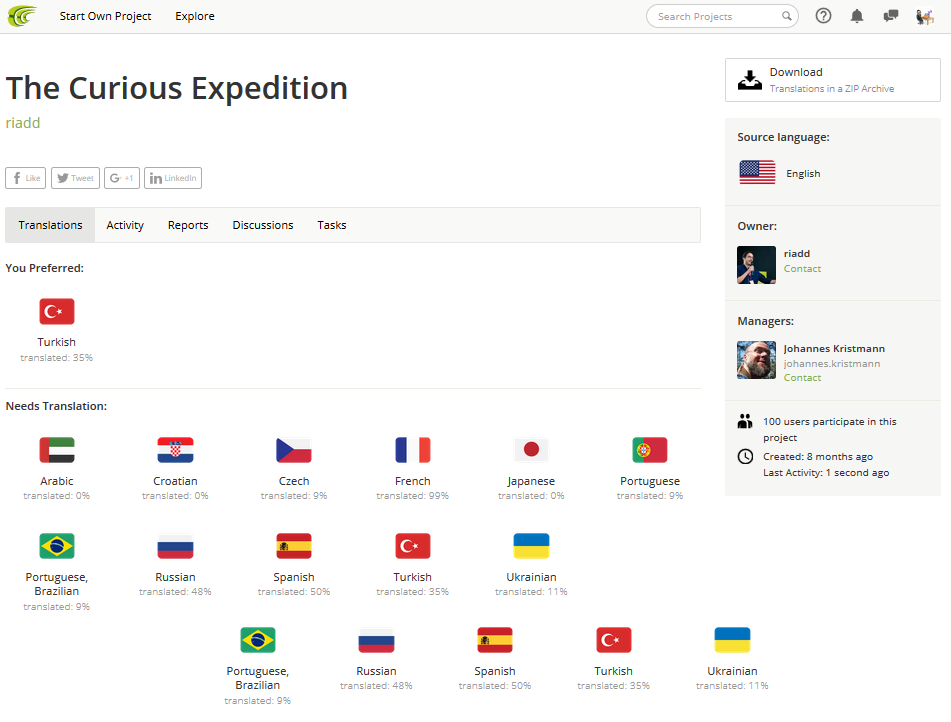This screenshot has height=722, width=951.
Task: Select the Czech flag
Action: [294, 450]
